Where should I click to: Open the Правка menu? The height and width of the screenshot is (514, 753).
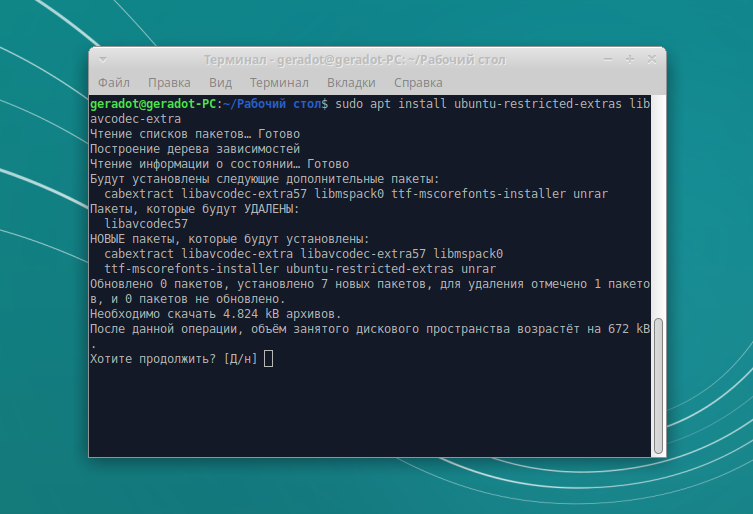169,83
